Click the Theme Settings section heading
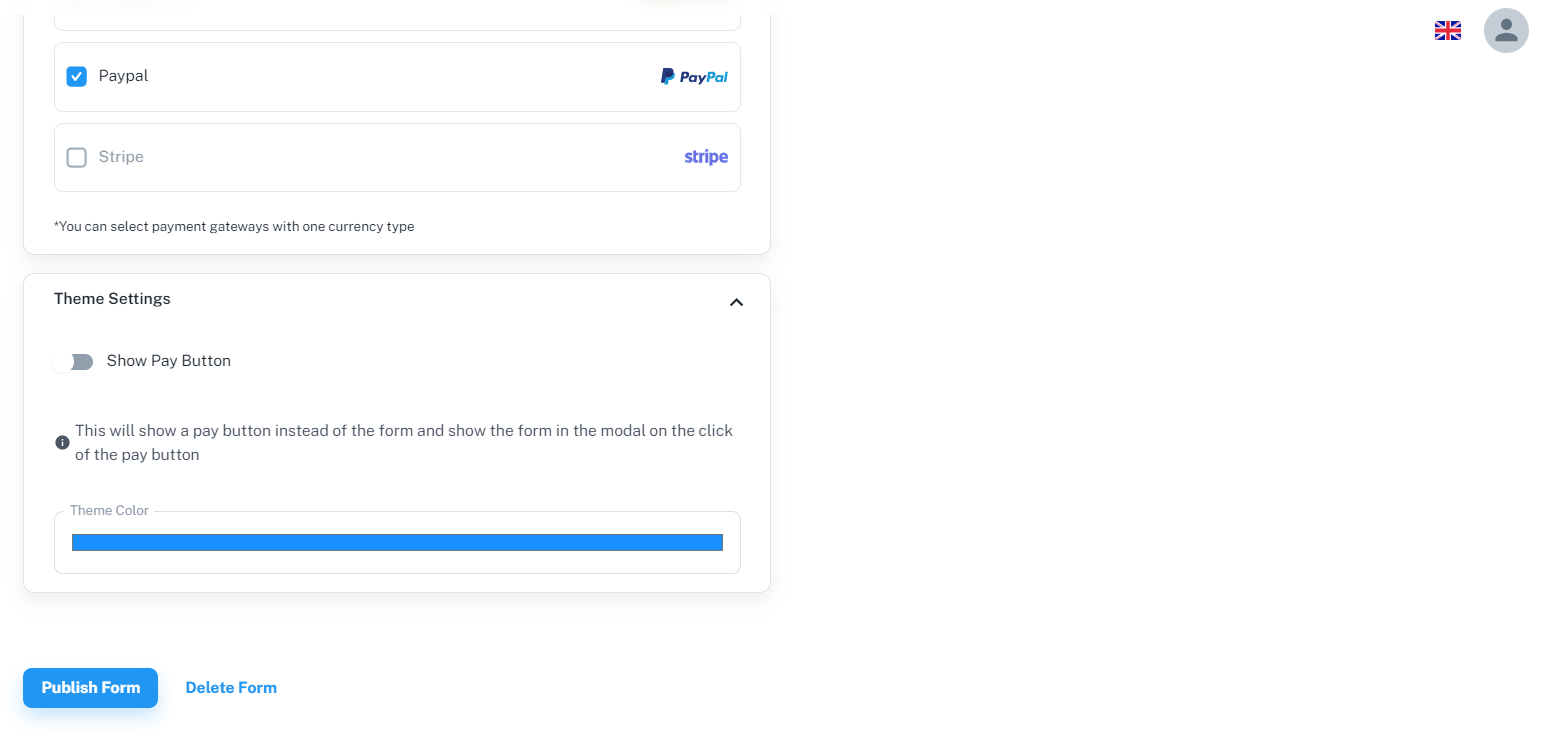This screenshot has width=1560, height=736. pyautogui.click(x=112, y=298)
